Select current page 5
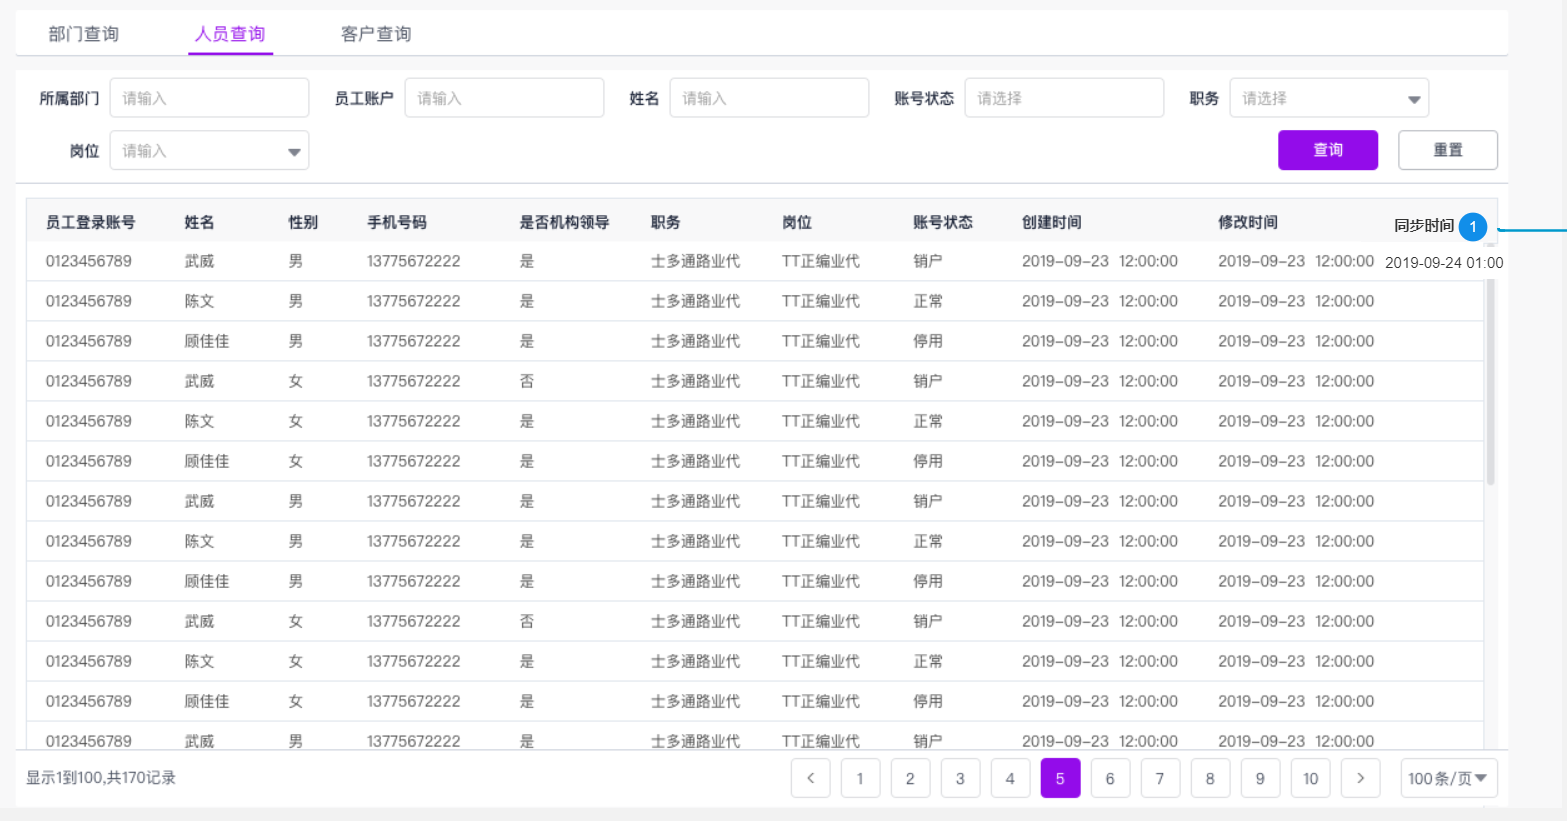Image resolution: width=1567 pixels, height=821 pixels. [1060, 778]
